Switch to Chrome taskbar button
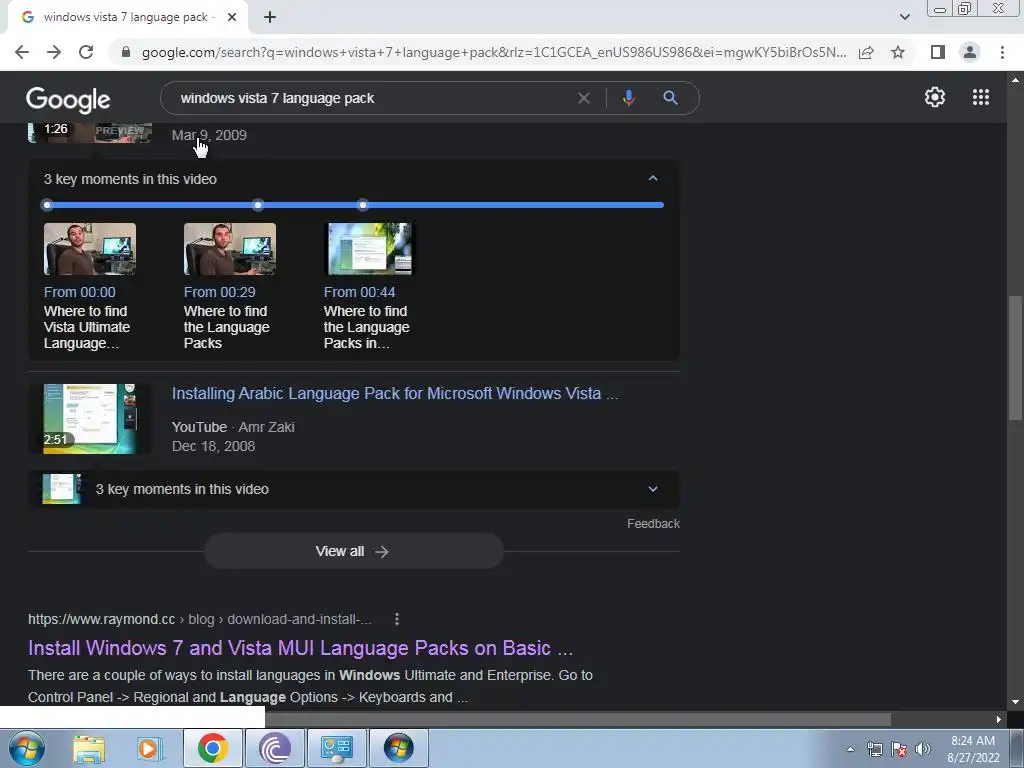 (x=212, y=748)
